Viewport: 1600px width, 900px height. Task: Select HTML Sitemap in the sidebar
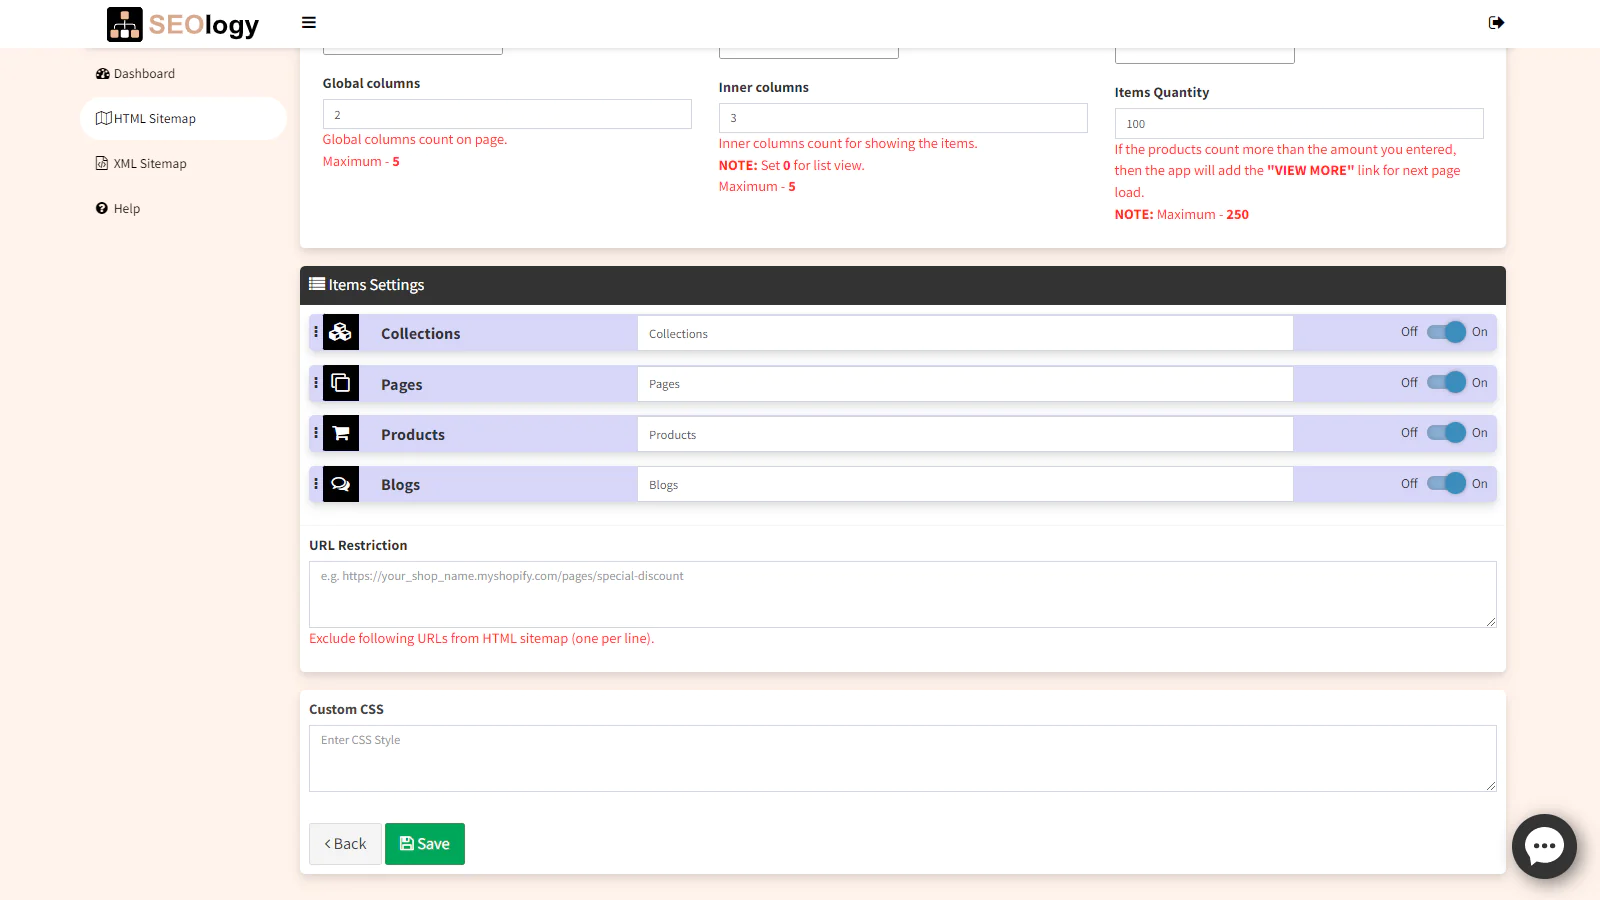[x=183, y=118]
